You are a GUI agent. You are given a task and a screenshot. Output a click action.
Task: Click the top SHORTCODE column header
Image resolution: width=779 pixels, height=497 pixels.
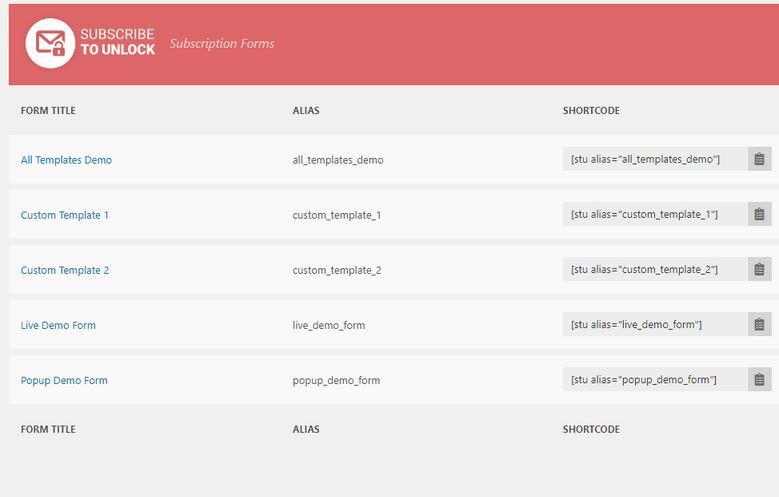click(591, 110)
